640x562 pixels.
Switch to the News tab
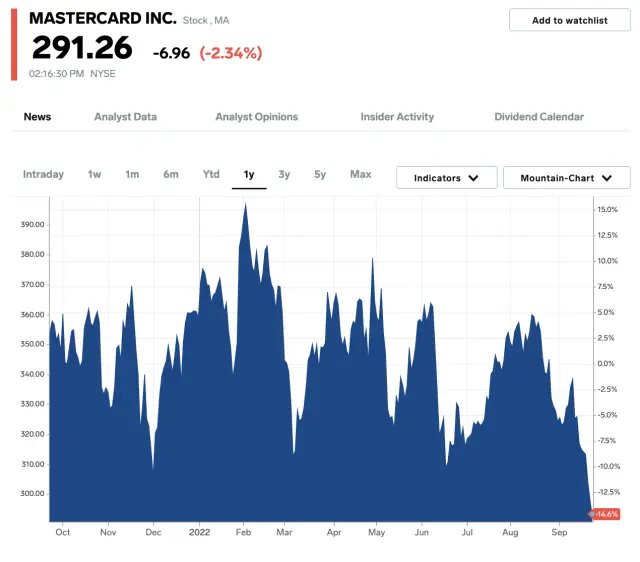(x=37, y=117)
